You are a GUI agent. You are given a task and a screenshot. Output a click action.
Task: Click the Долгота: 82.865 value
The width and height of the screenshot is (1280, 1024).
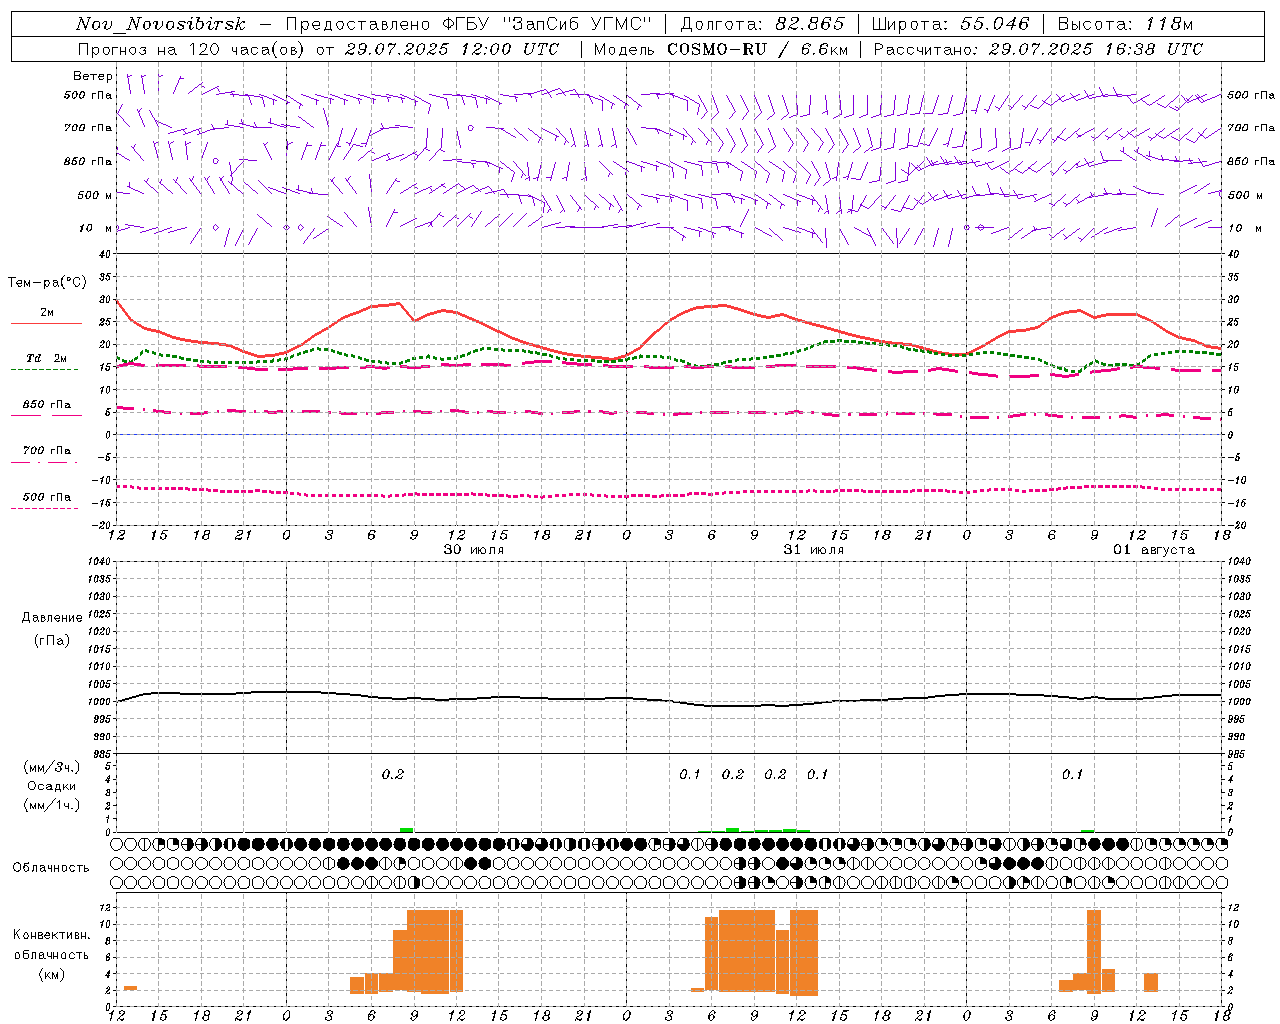point(762,24)
